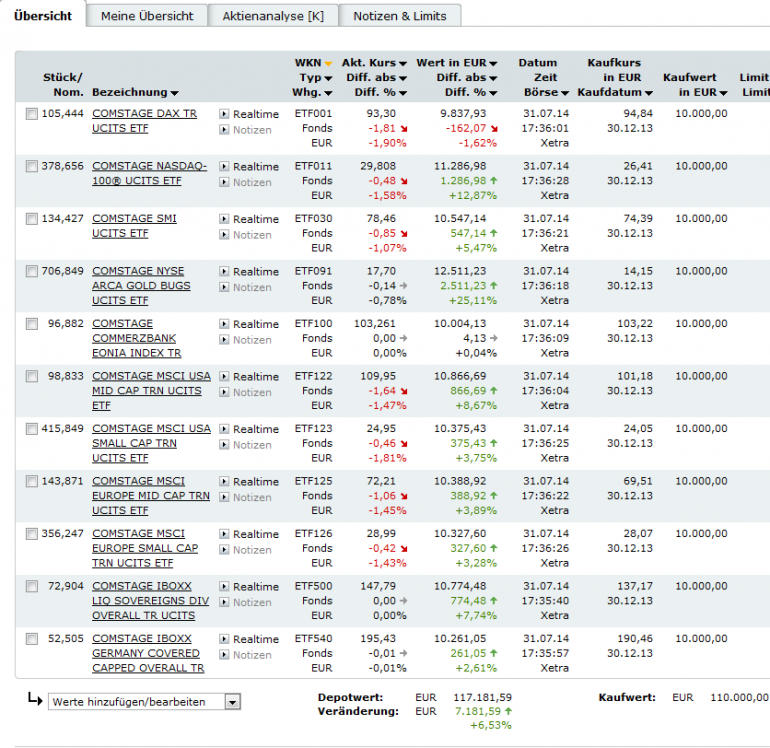Screen dimensions: 770x748
Task: Check the box for MSCI EUROPE SMALL CAP
Action: click(x=32, y=534)
